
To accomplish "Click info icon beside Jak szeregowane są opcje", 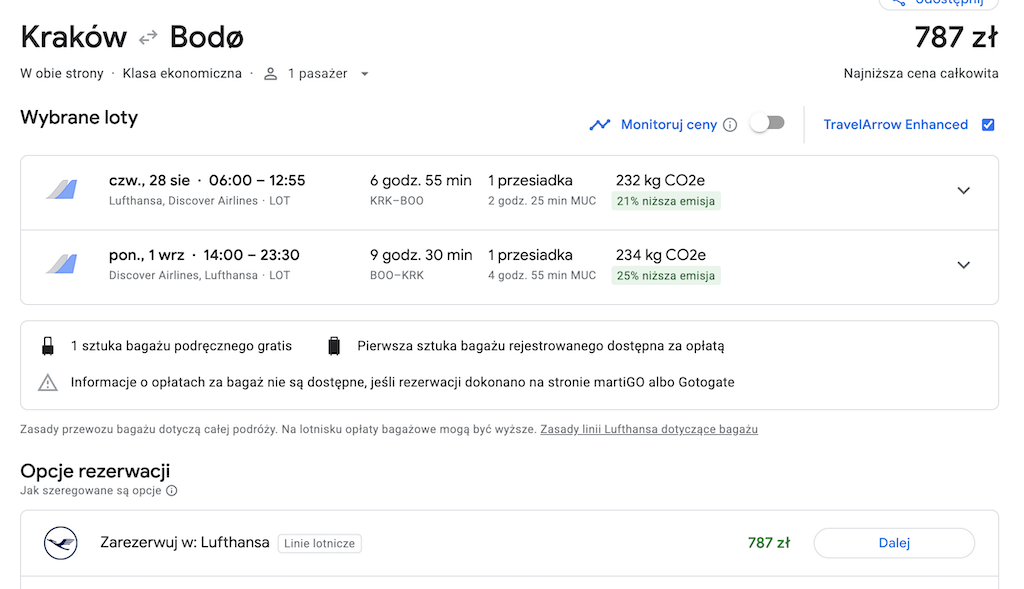I will coord(172,490).
